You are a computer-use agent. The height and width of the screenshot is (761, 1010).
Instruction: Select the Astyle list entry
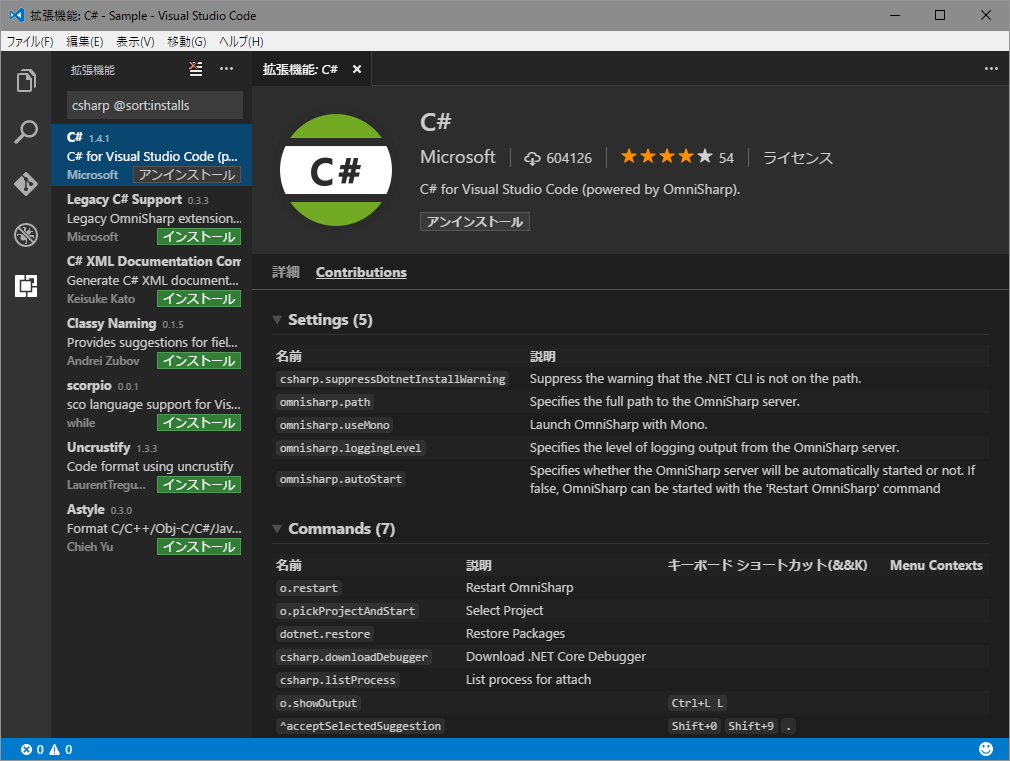click(151, 527)
